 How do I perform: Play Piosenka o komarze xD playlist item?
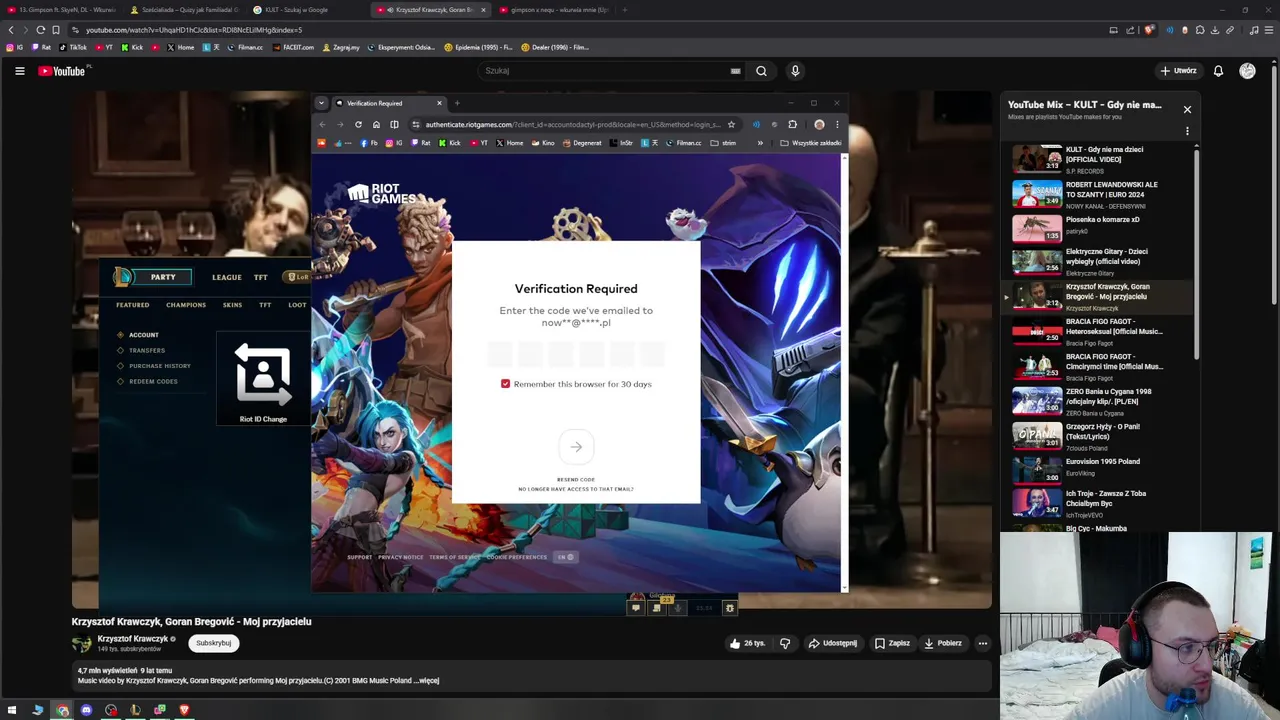[x=1099, y=229]
